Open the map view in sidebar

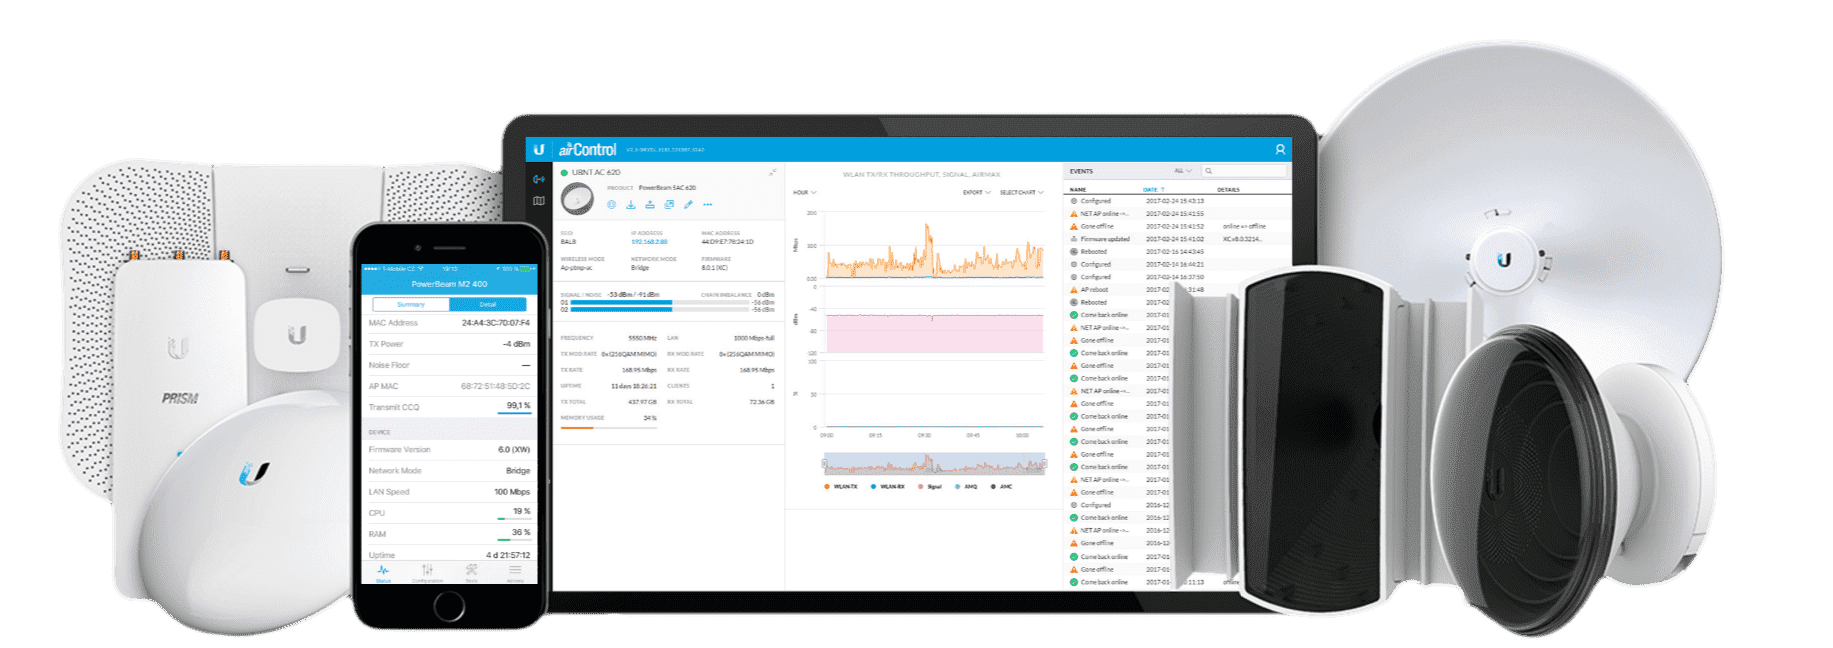coord(539,201)
